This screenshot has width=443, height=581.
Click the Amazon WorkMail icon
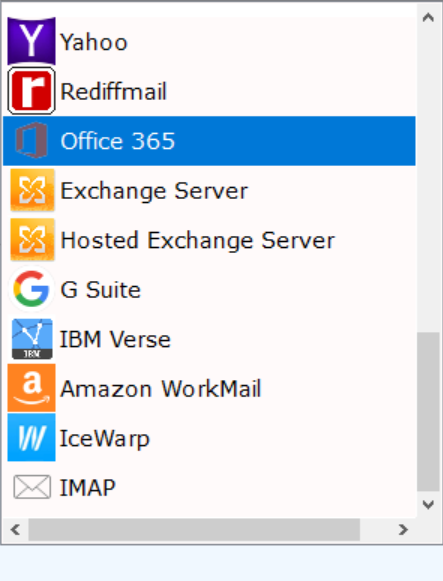pyautogui.click(x=31, y=388)
